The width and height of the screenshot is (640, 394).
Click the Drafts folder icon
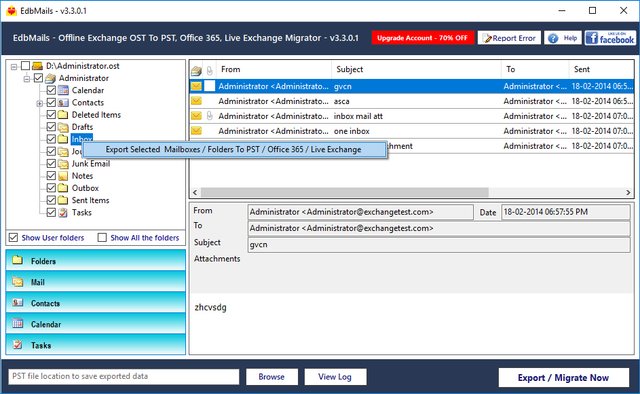click(x=63, y=127)
